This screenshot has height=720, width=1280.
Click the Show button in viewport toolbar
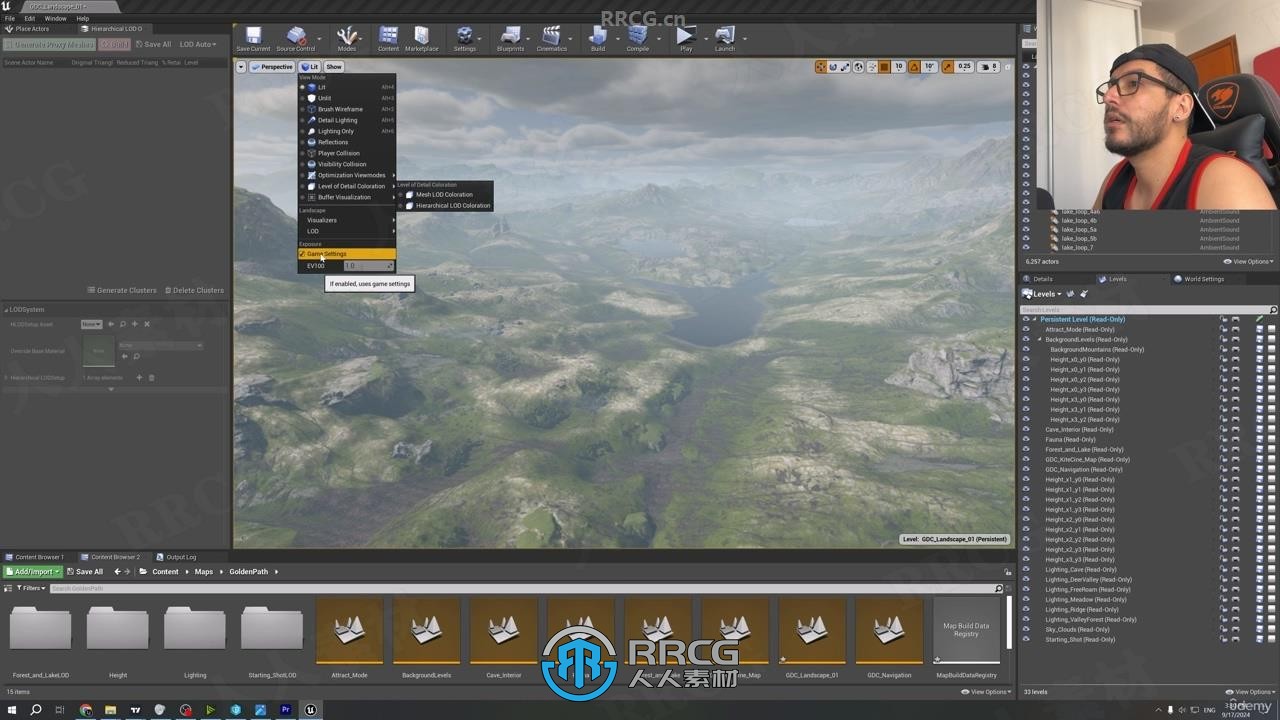tap(334, 67)
